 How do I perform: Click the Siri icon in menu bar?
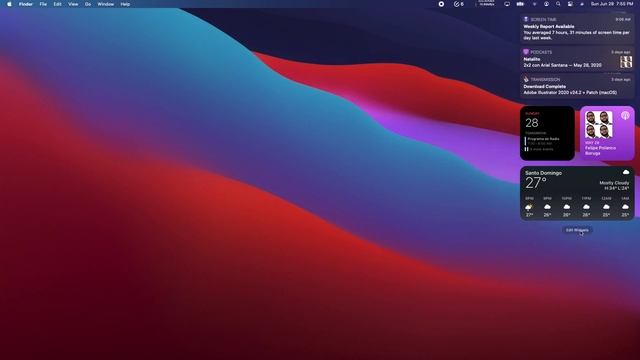tap(582, 4)
